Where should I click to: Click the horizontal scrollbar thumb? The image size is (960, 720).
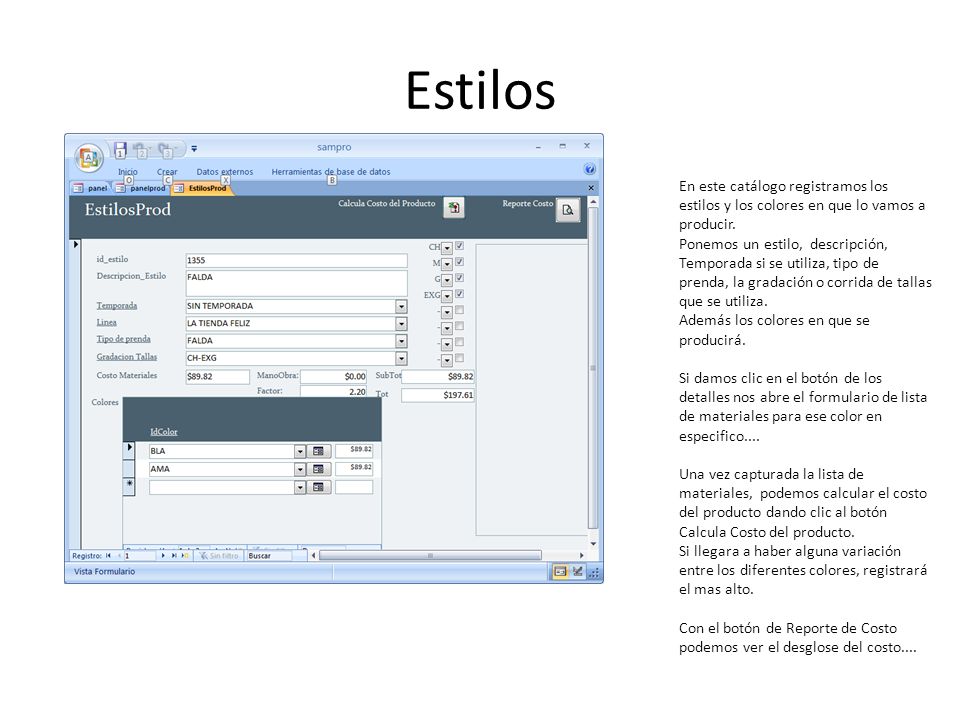430,556
